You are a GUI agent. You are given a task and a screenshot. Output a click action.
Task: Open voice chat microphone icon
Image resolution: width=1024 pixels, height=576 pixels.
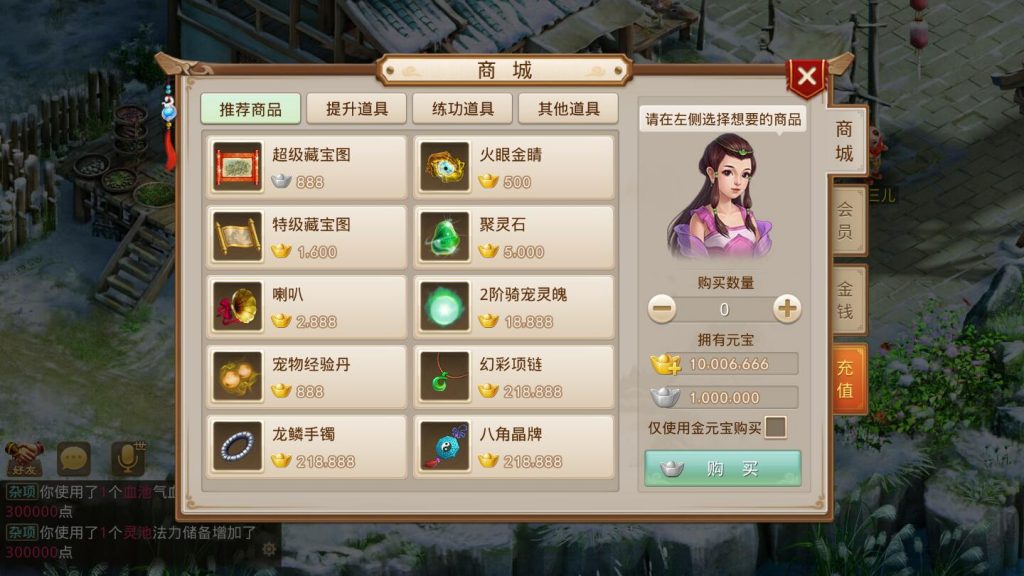(x=127, y=458)
